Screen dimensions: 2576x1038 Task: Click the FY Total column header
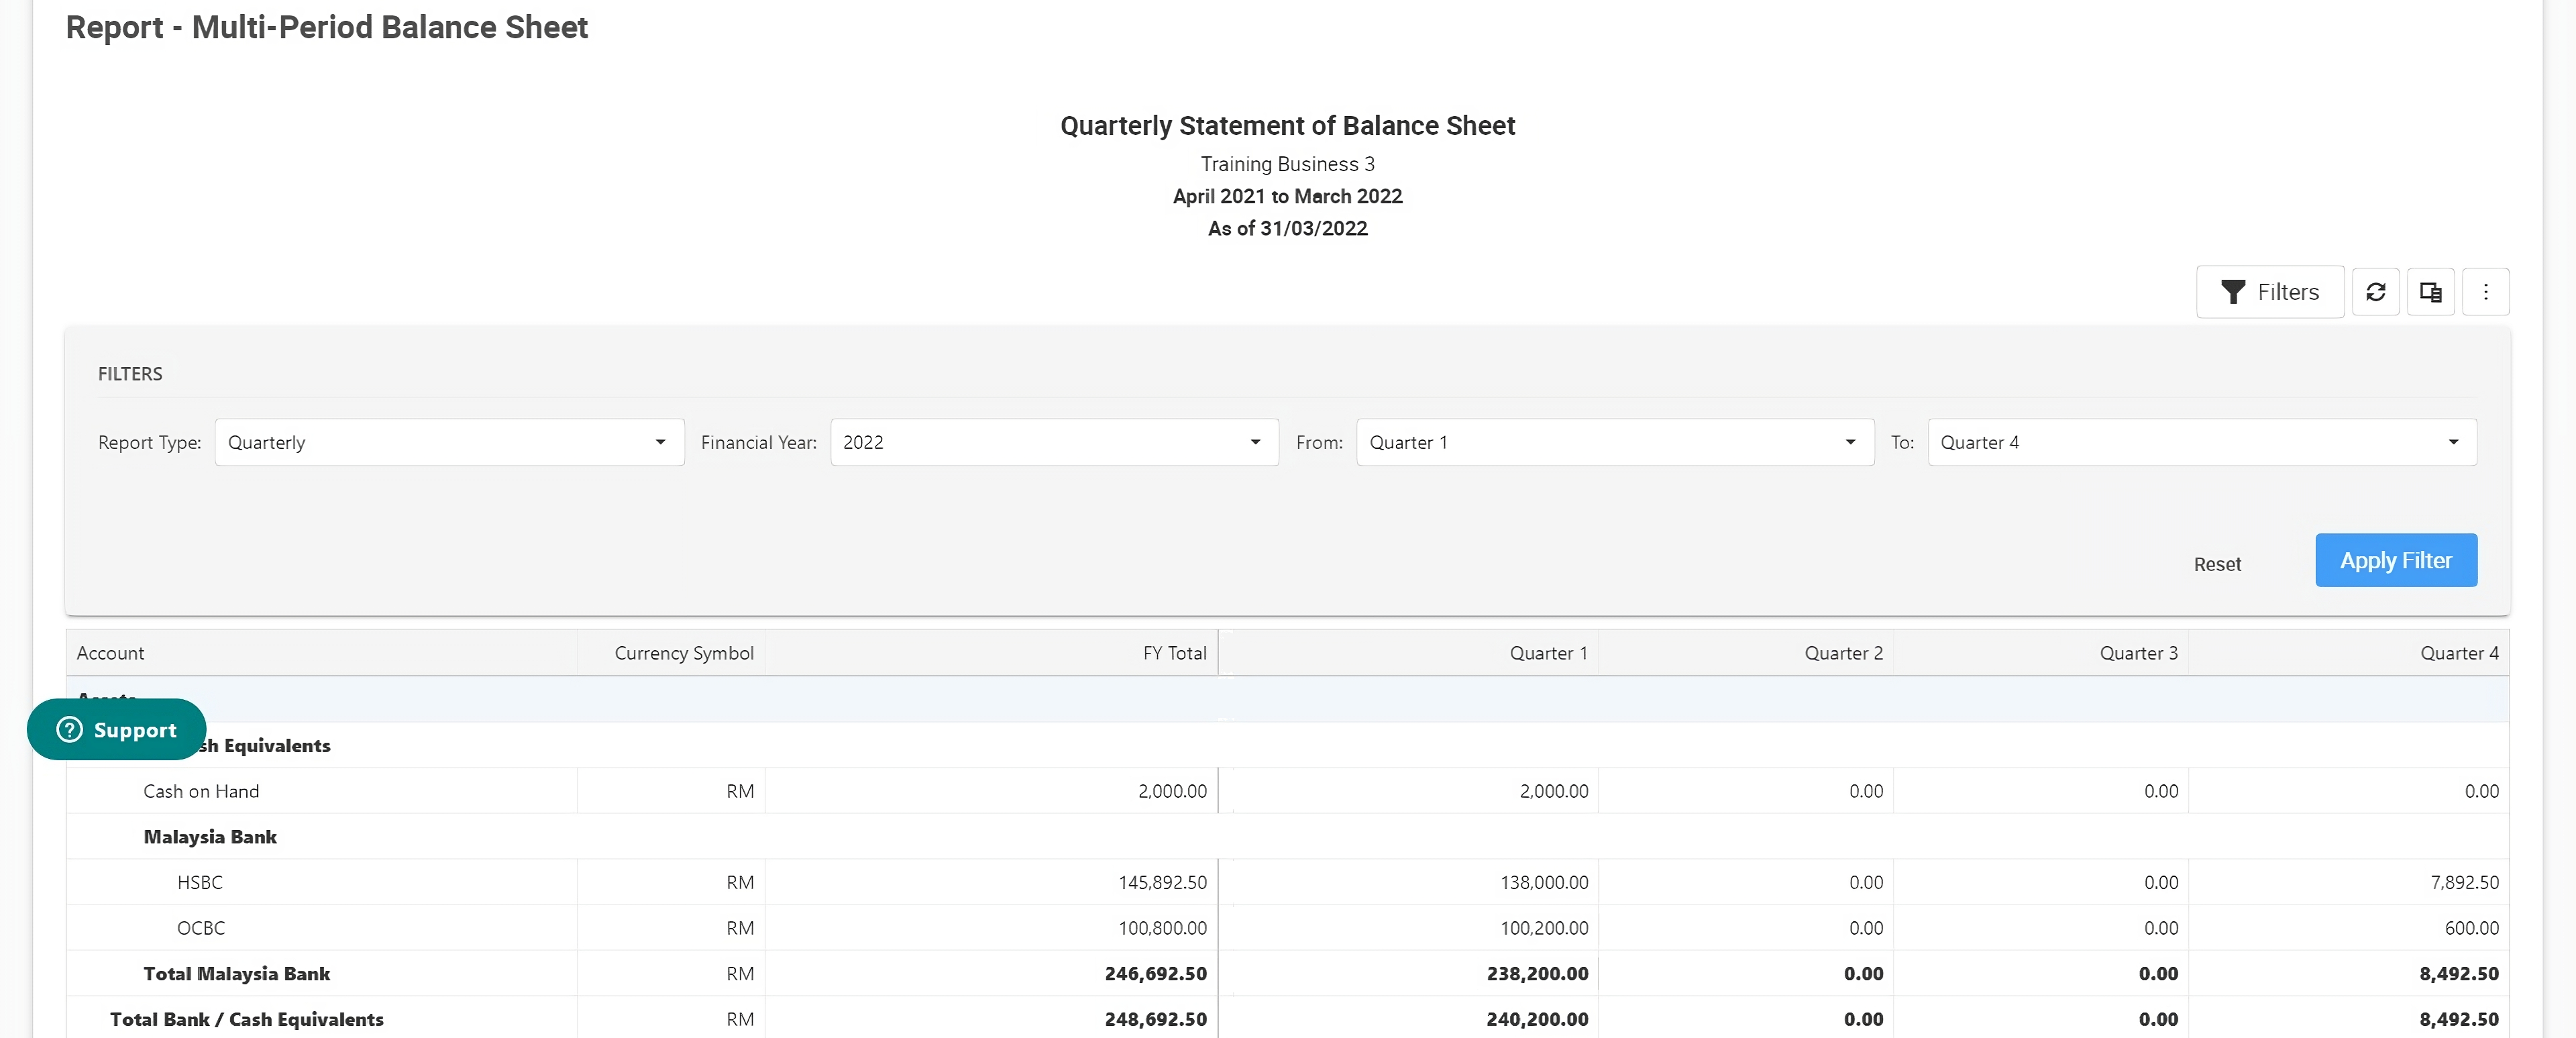(991, 653)
